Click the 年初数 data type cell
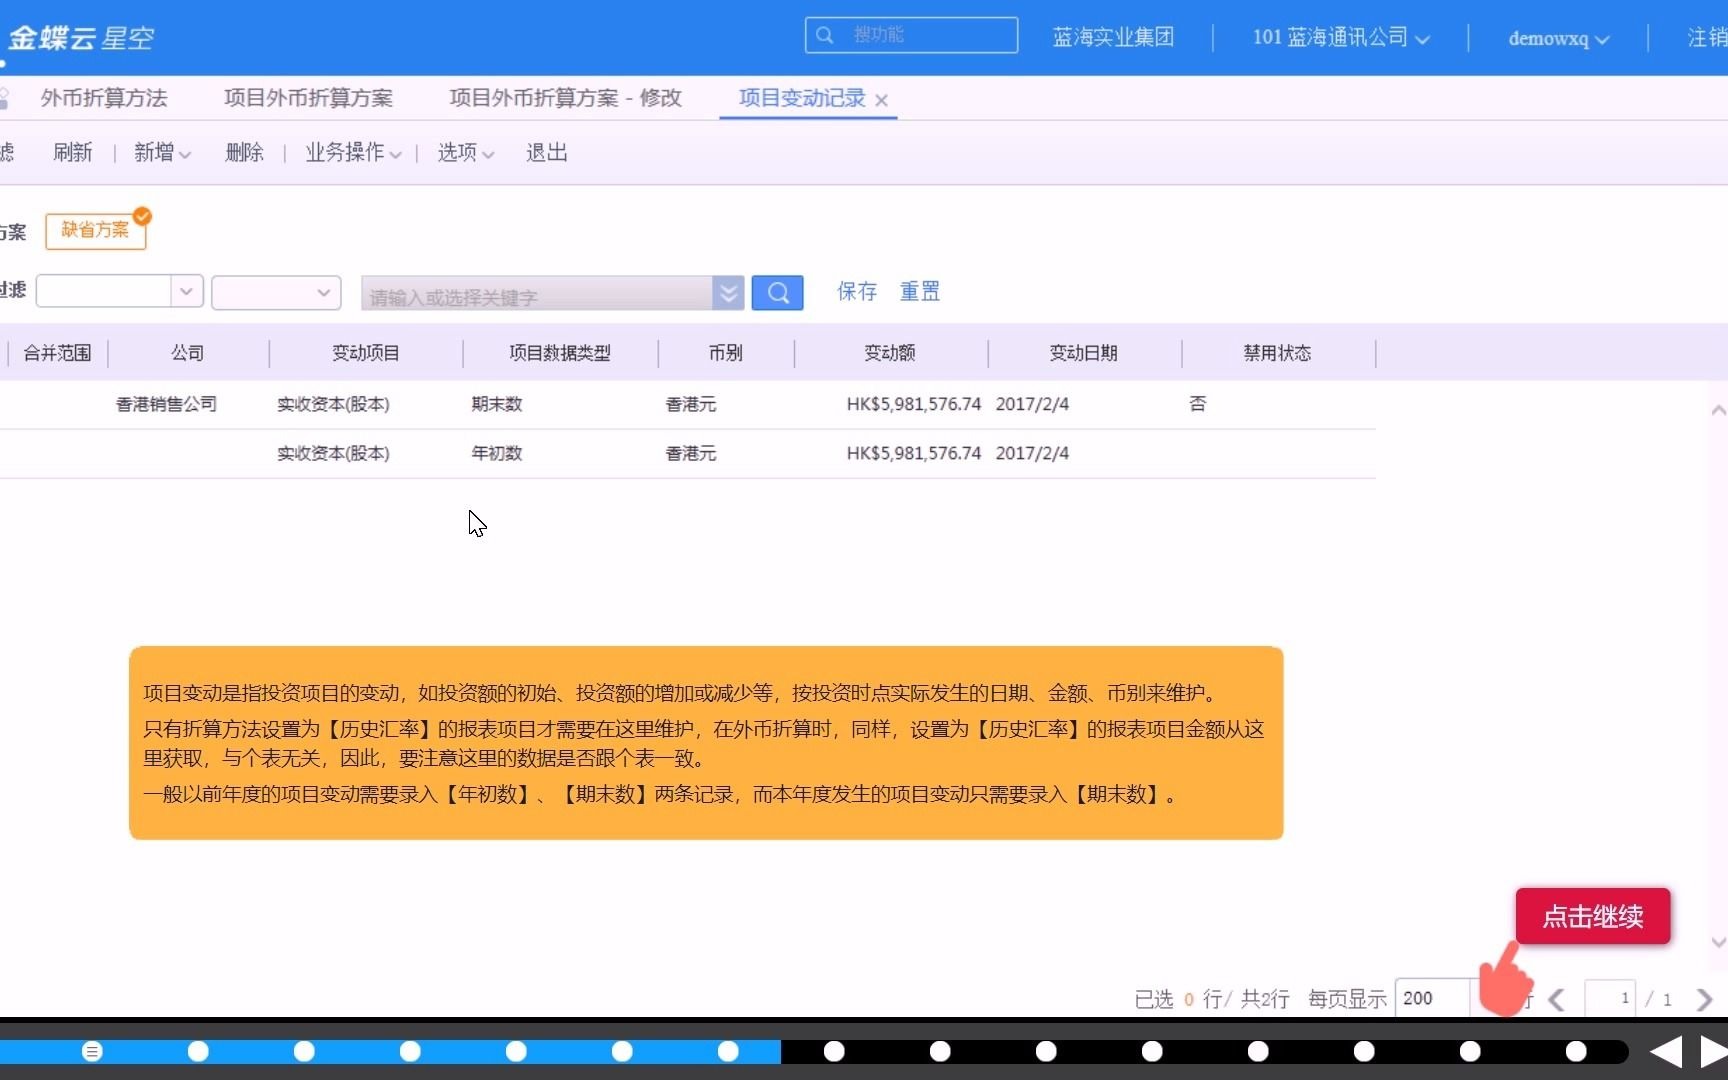The height and width of the screenshot is (1080, 1728). click(497, 453)
